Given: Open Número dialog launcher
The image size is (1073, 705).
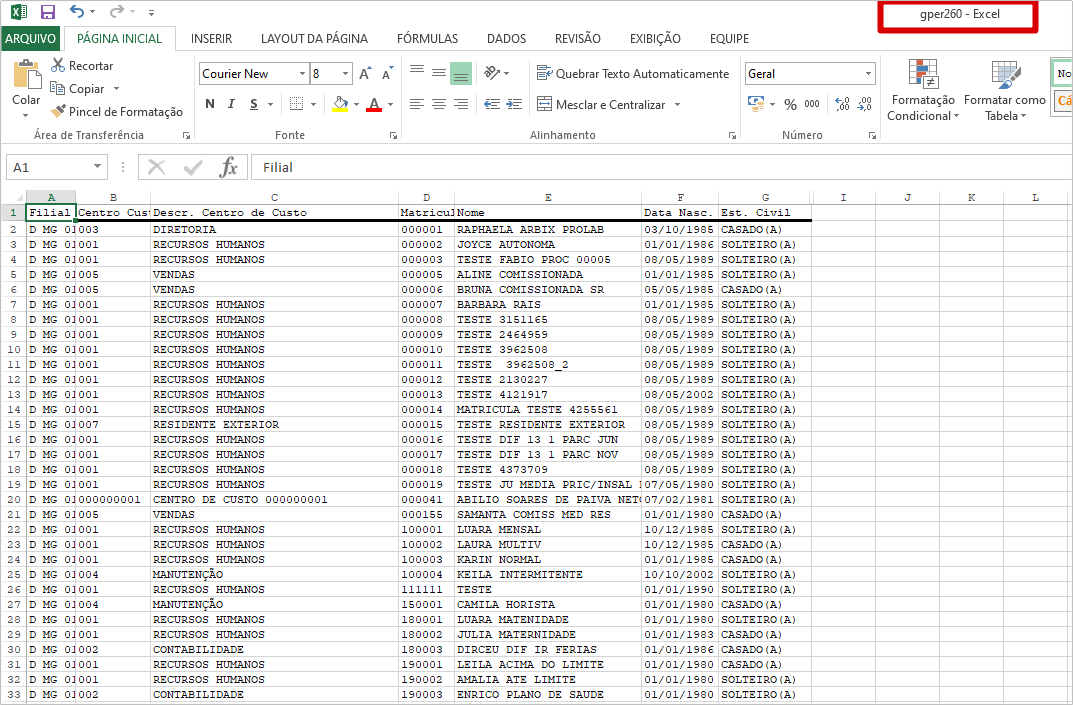Looking at the screenshot, I should pos(872,136).
